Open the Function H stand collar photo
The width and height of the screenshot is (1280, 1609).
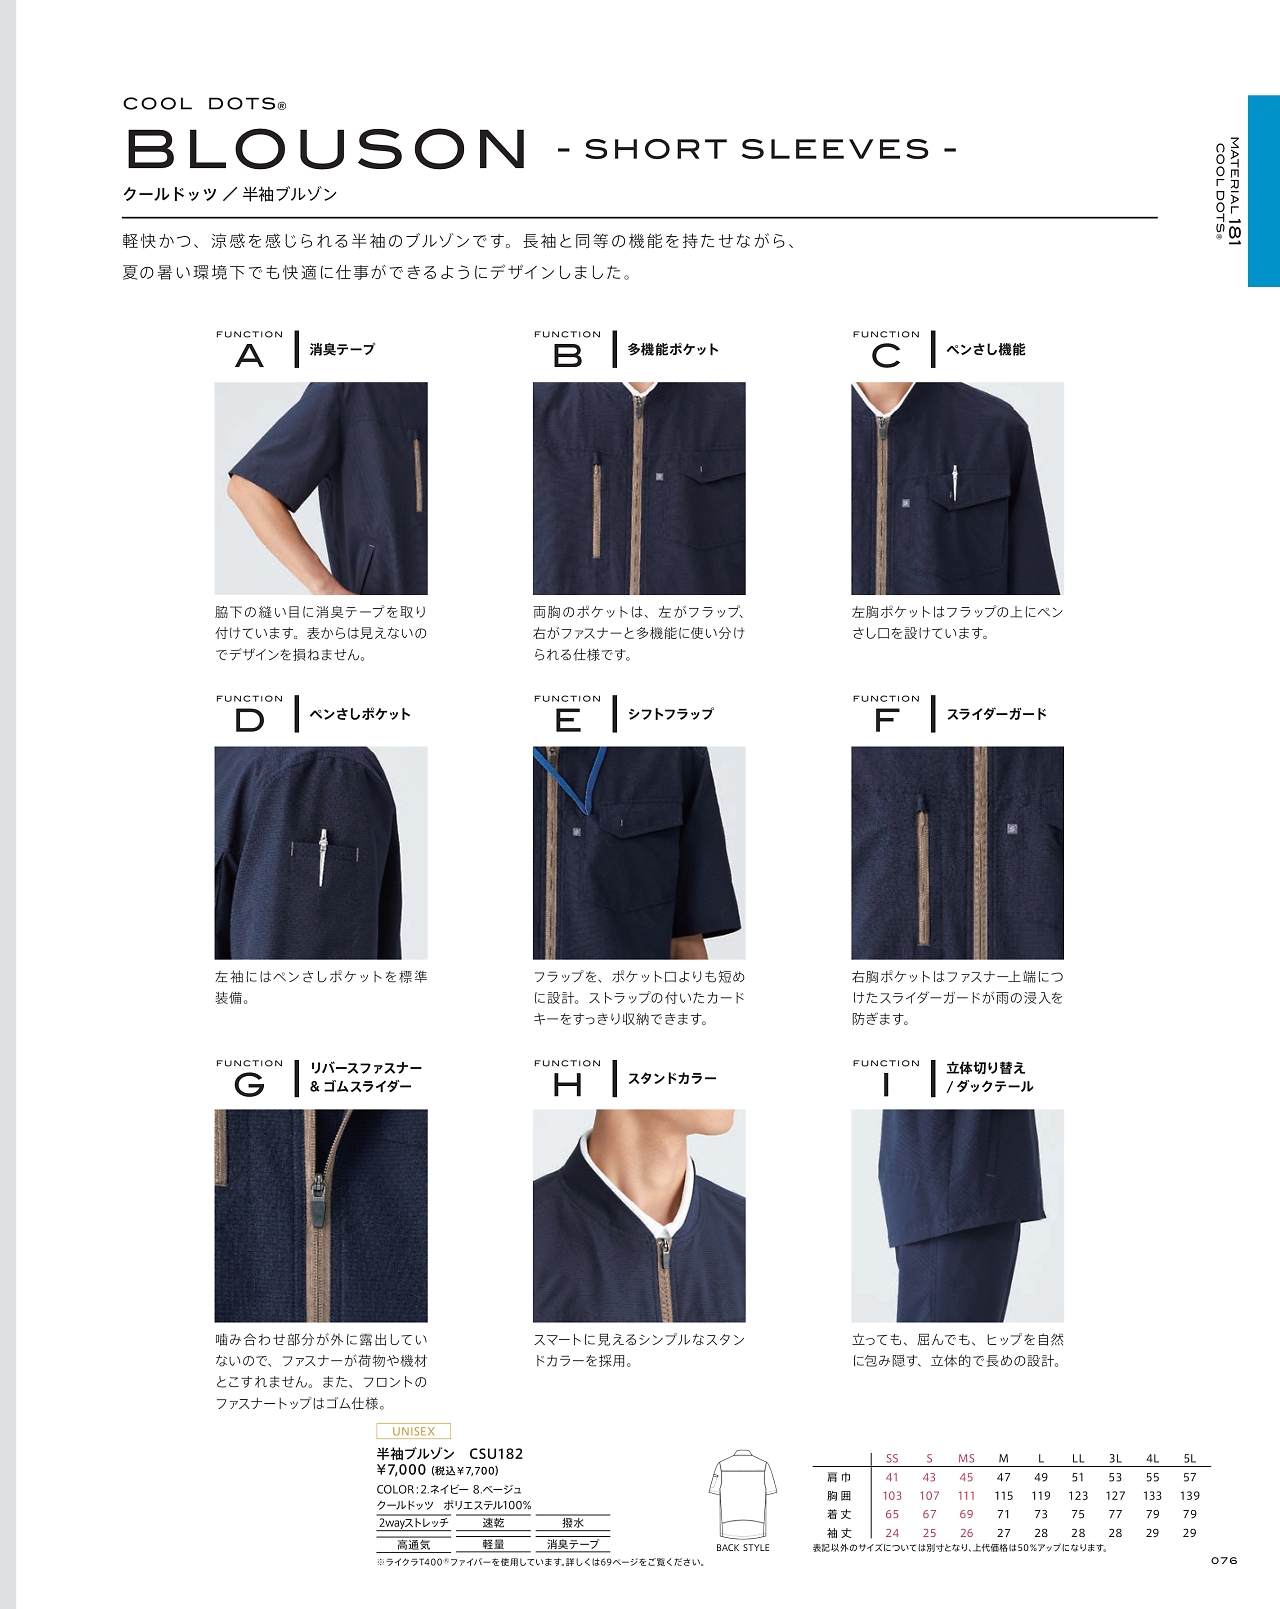pos(639,1216)
